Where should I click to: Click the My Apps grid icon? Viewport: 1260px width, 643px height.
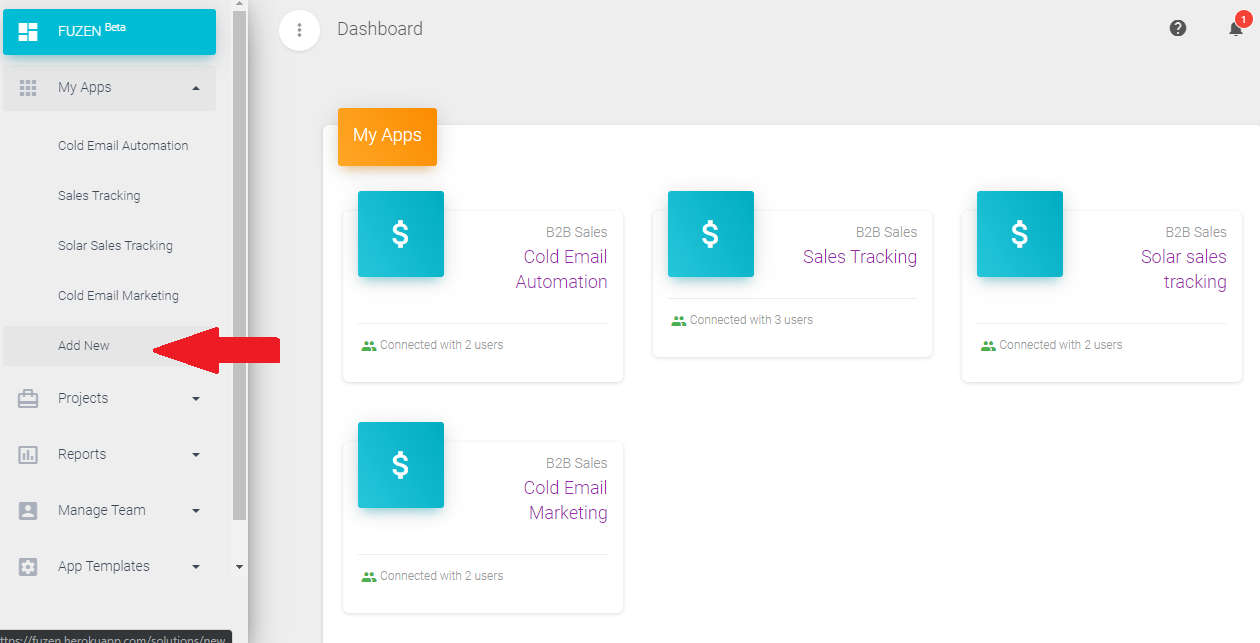coord(28,88)
